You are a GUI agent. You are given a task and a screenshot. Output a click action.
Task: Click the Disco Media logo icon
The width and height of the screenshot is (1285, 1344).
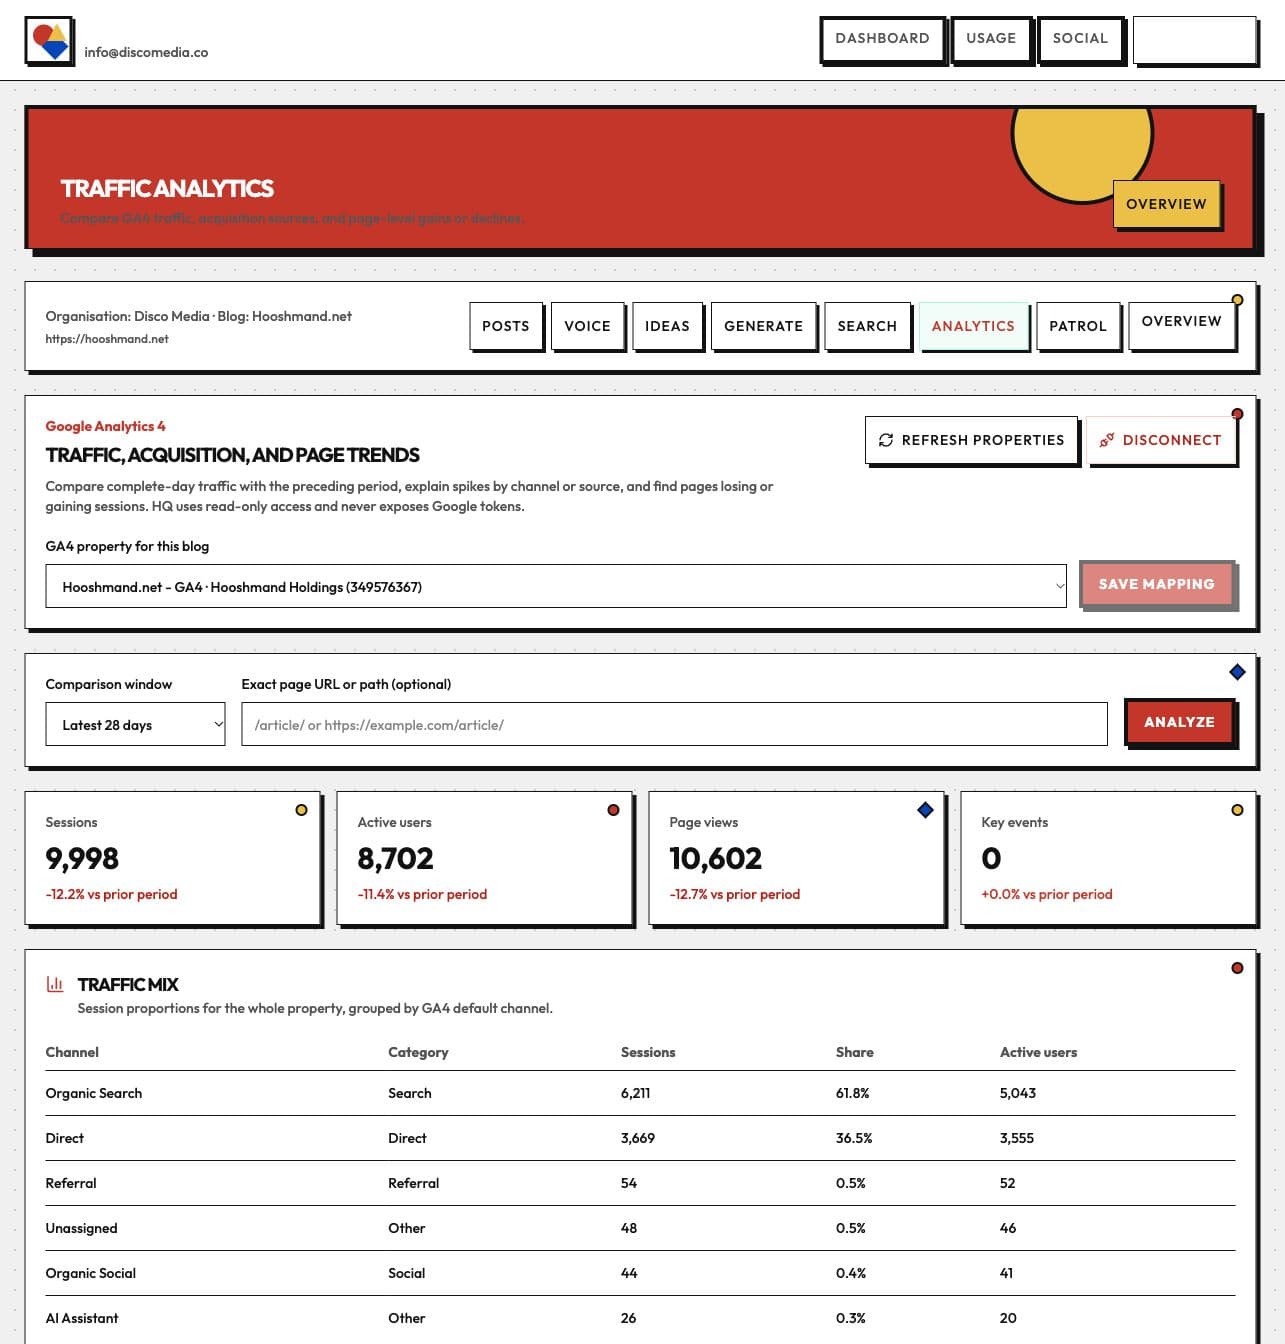49,41
